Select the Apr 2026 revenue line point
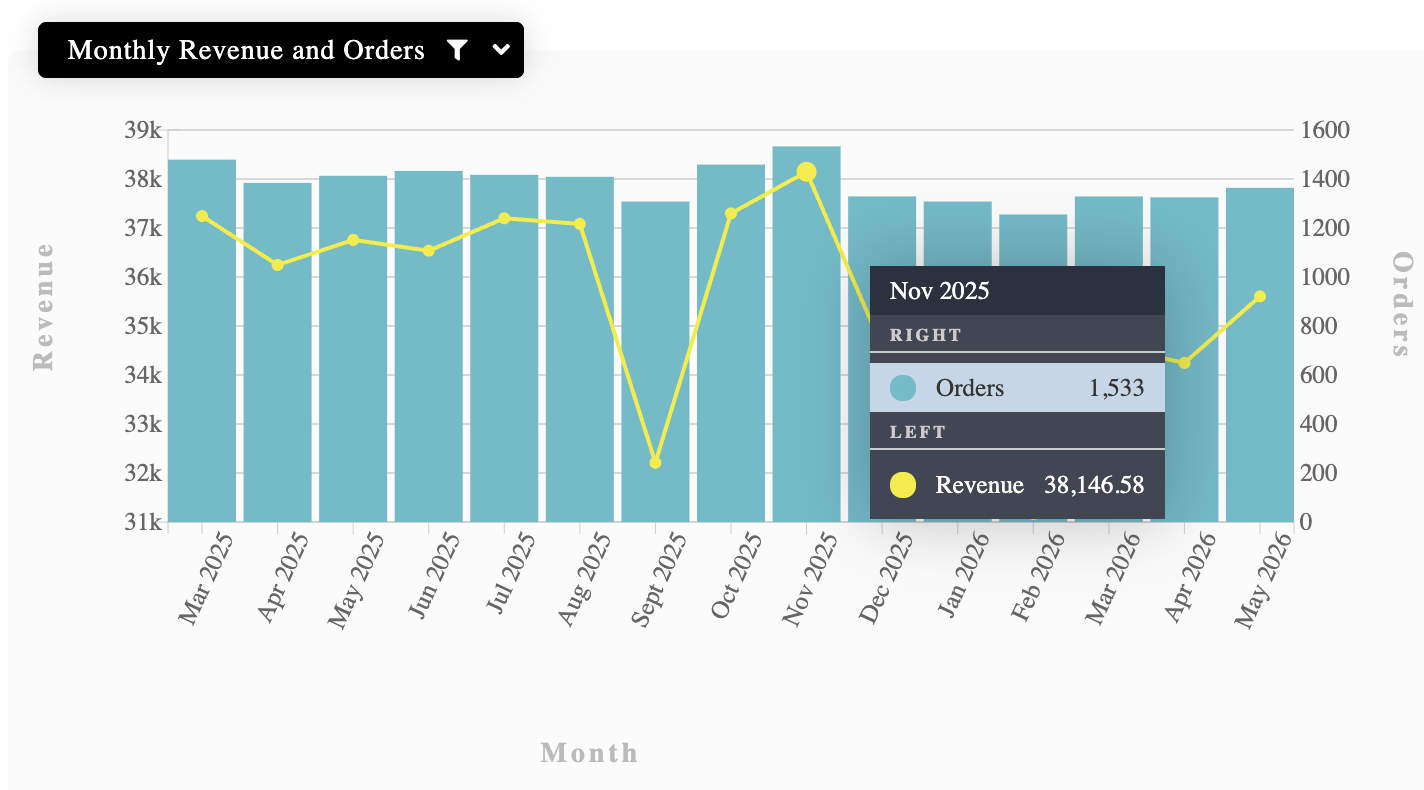The image size is (1424, 790). (x=1185, y=363)
